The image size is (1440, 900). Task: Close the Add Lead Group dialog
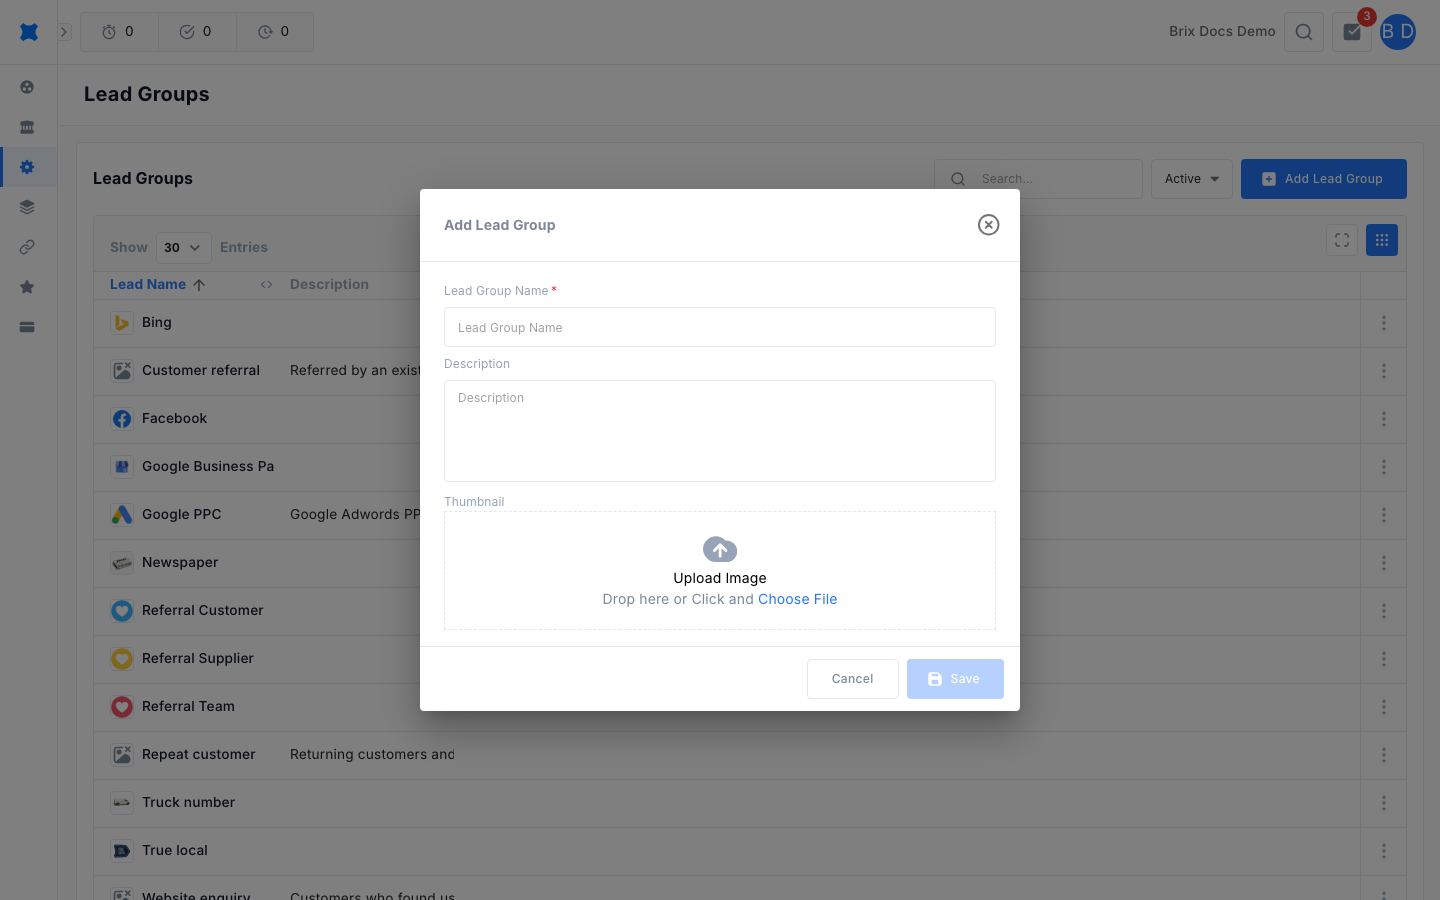988,225
